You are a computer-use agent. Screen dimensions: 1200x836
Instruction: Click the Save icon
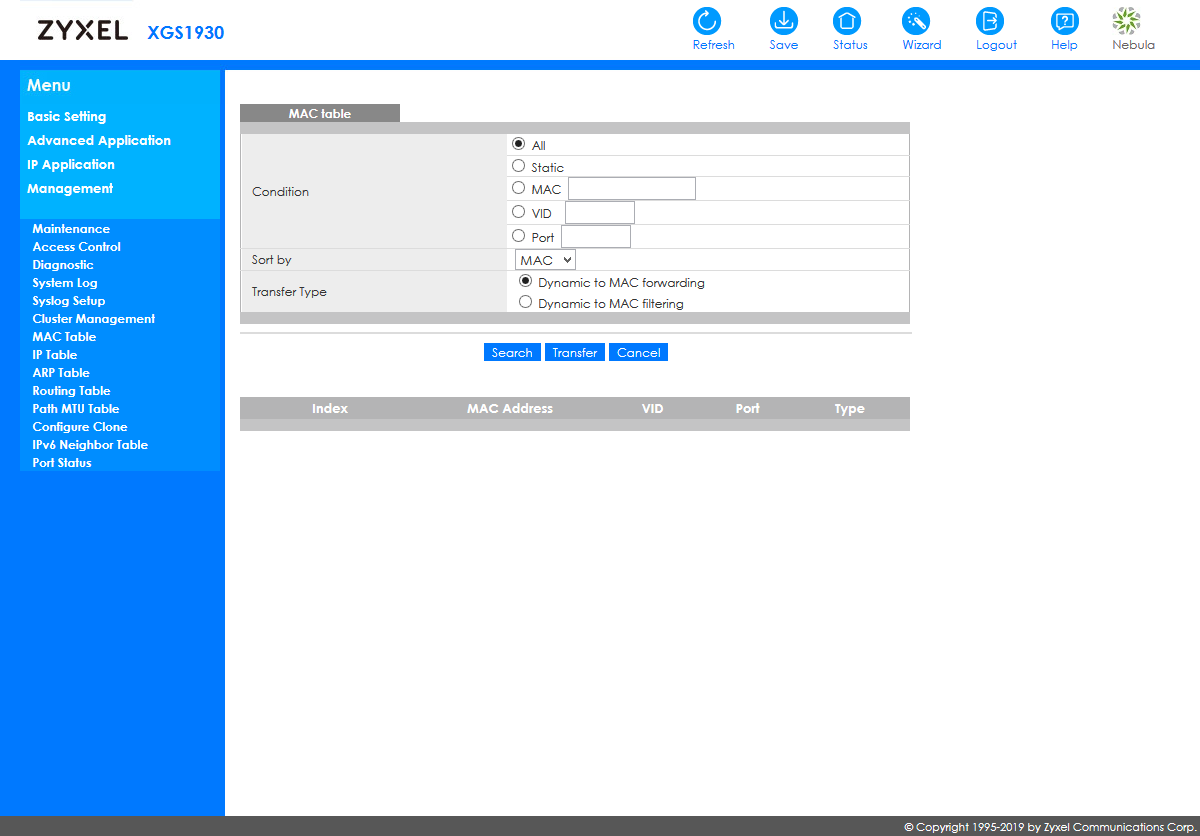784,21
